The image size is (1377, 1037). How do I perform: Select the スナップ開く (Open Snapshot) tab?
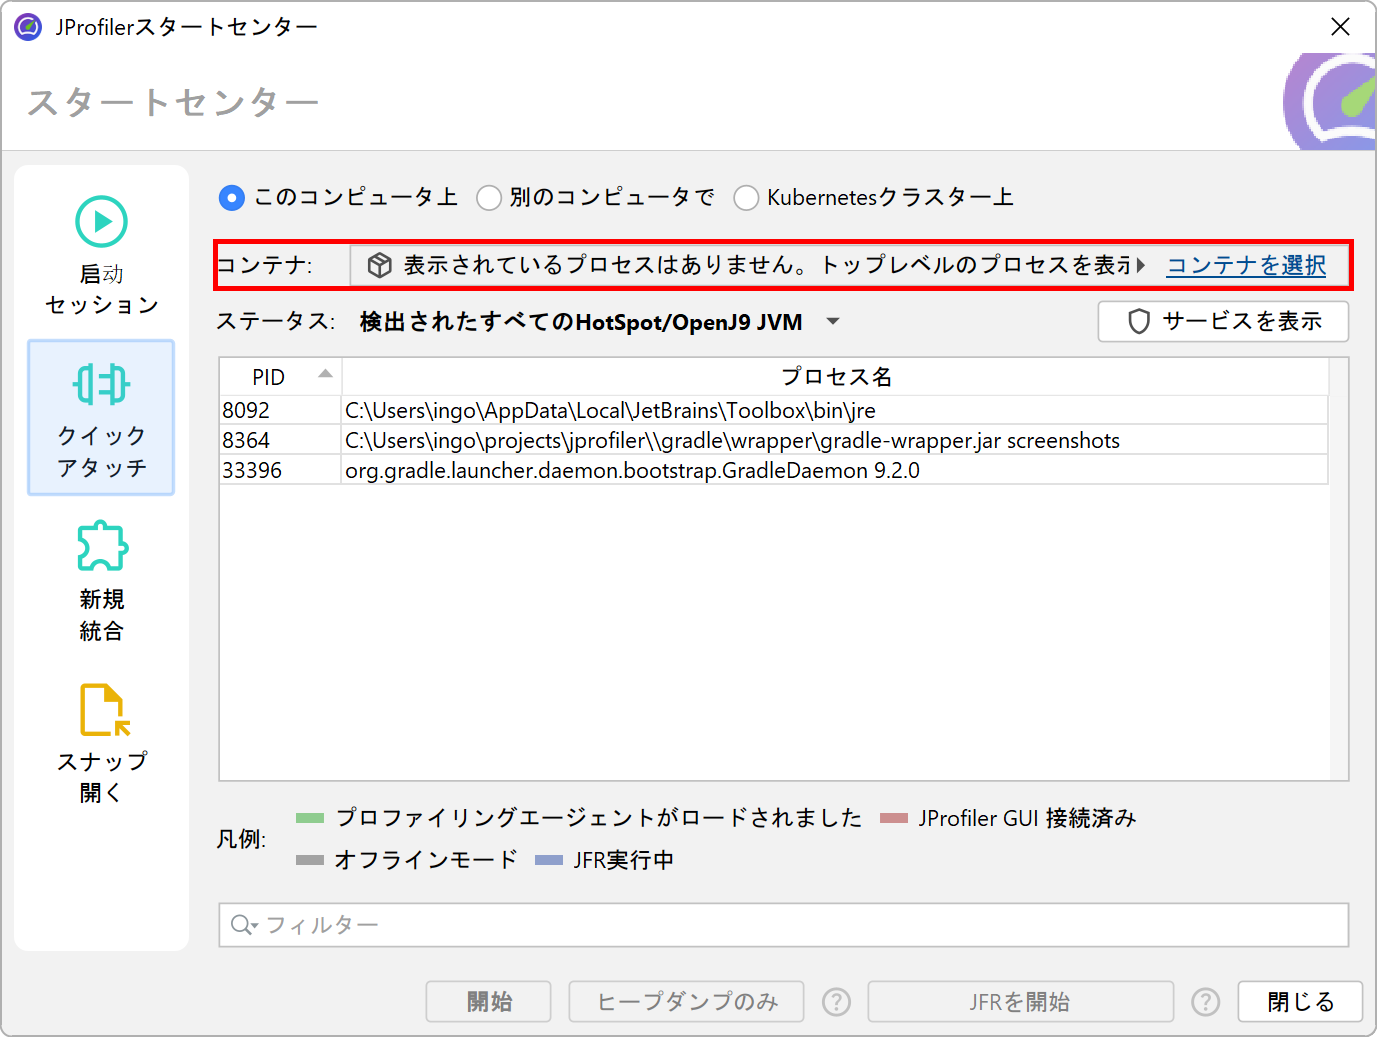pyautogui.click(x=101, y=742)
